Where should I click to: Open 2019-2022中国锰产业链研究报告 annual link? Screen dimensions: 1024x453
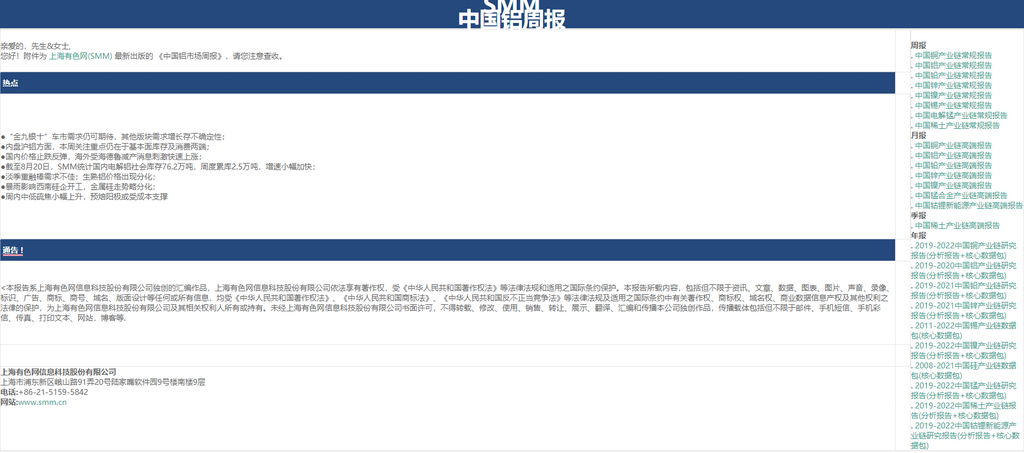coord(964,390)
